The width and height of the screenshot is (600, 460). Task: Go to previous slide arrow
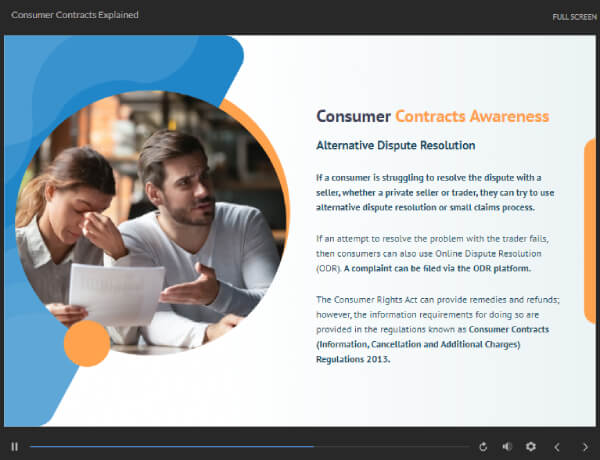coord(557,447)
